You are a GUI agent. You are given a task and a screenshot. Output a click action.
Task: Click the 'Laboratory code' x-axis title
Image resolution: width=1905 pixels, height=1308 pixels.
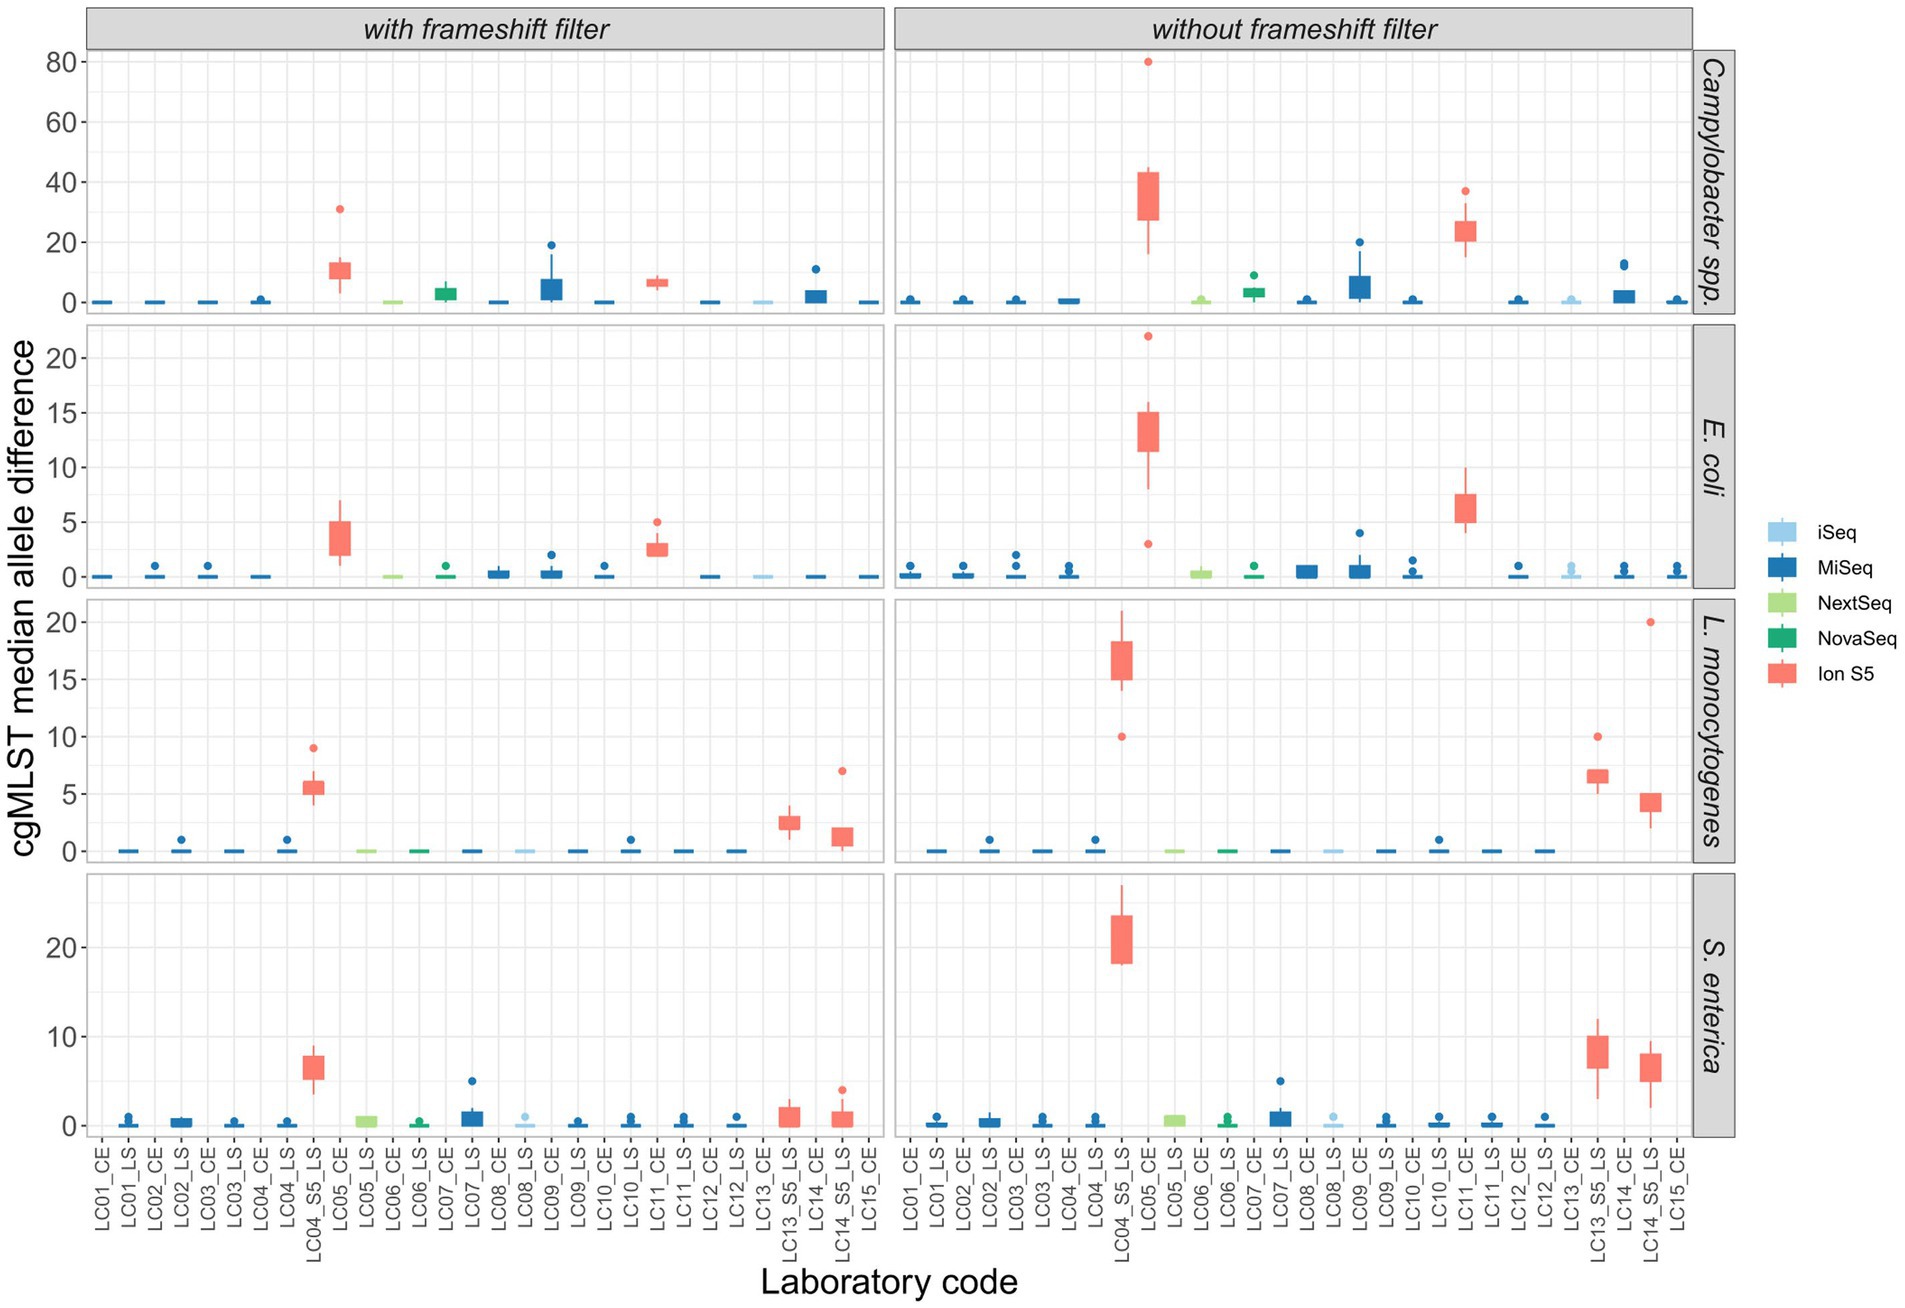coord(889,1282)
